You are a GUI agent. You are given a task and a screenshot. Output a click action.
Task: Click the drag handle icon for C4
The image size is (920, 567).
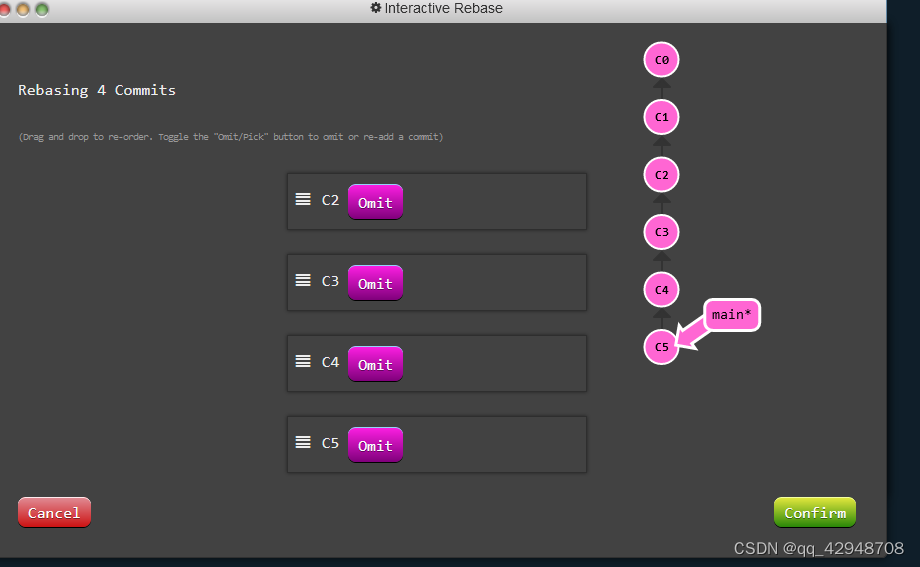point(303,362)
